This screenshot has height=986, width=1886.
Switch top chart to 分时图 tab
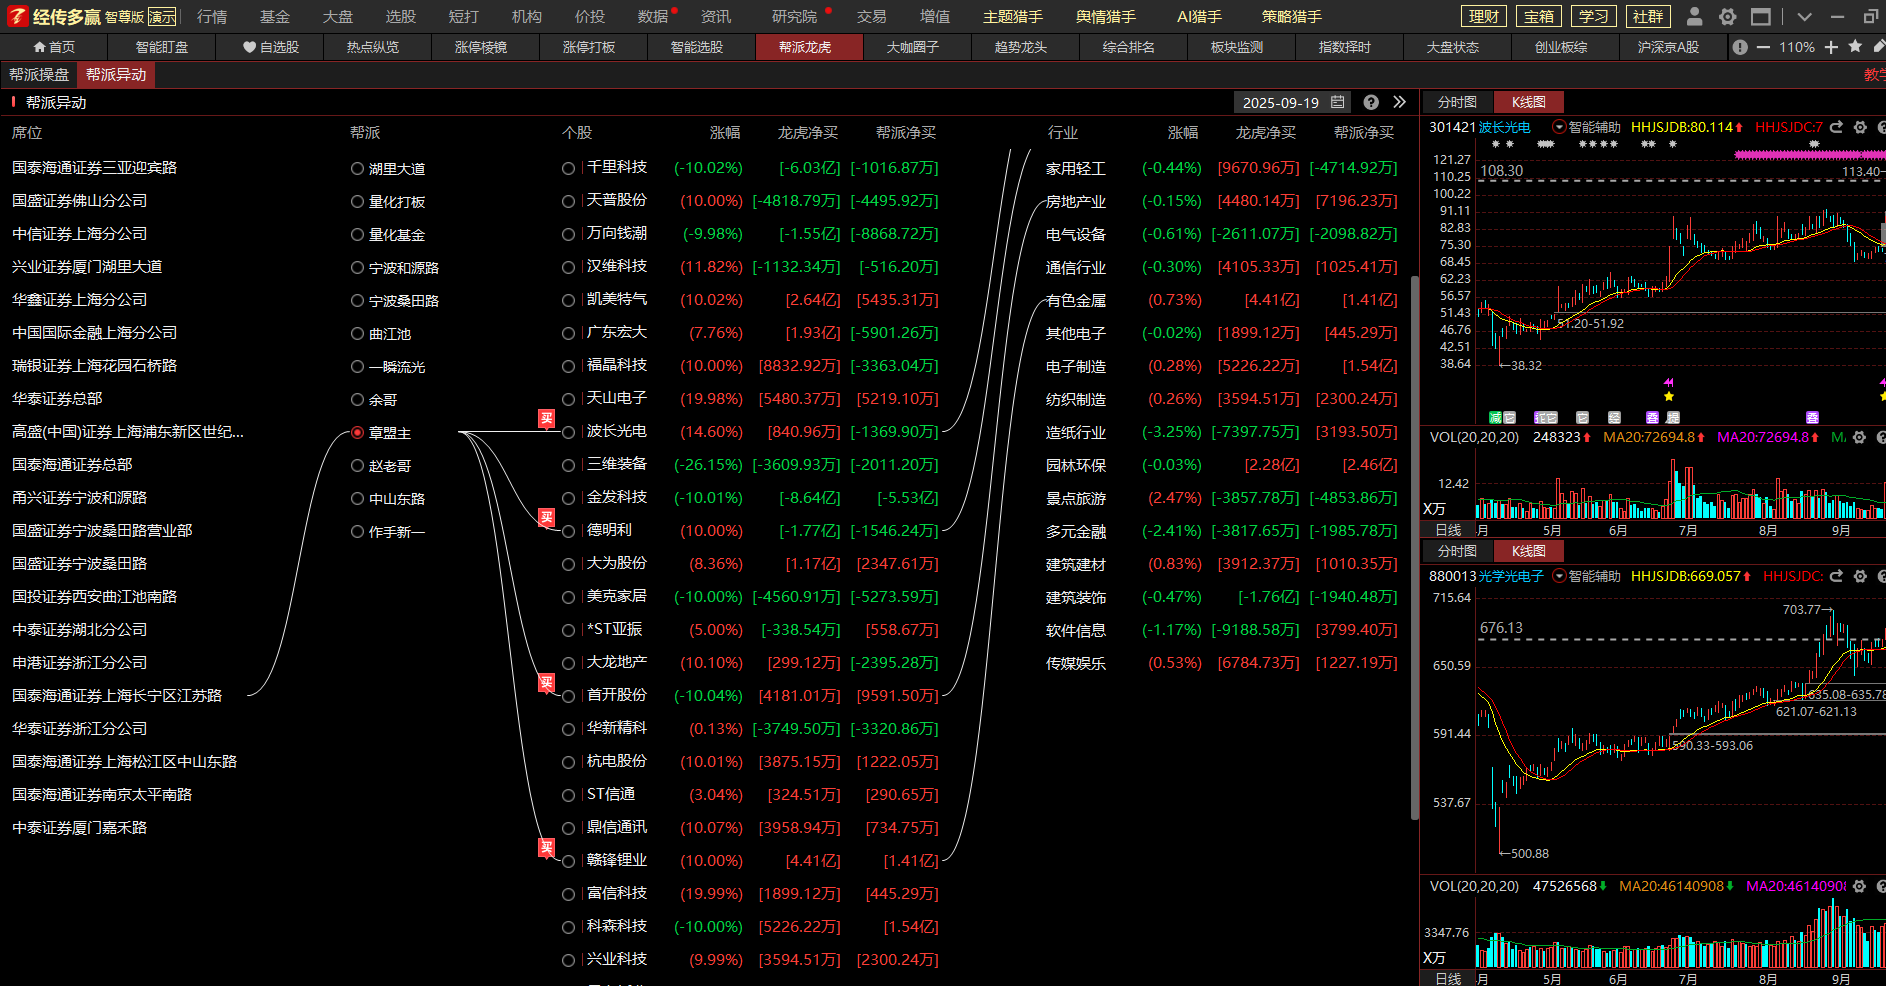point(1457,102)
